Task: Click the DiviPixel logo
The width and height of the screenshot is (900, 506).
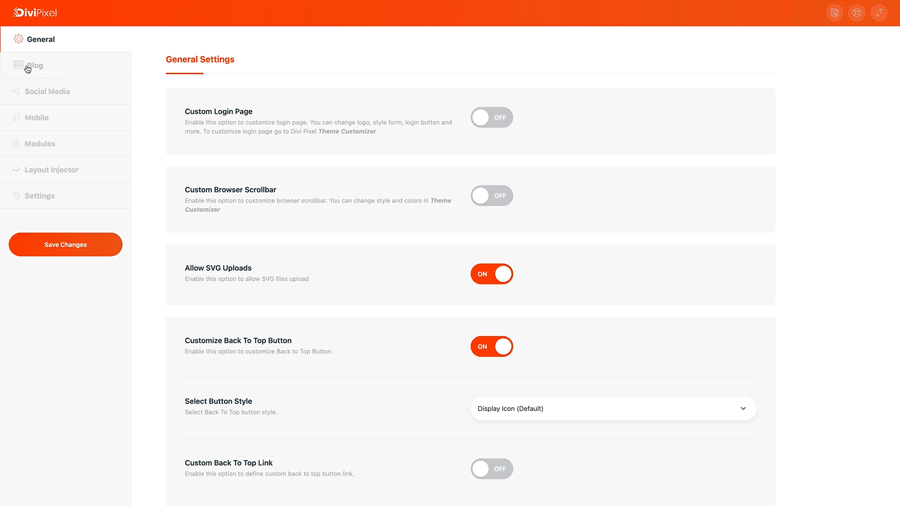Action: 35,13
